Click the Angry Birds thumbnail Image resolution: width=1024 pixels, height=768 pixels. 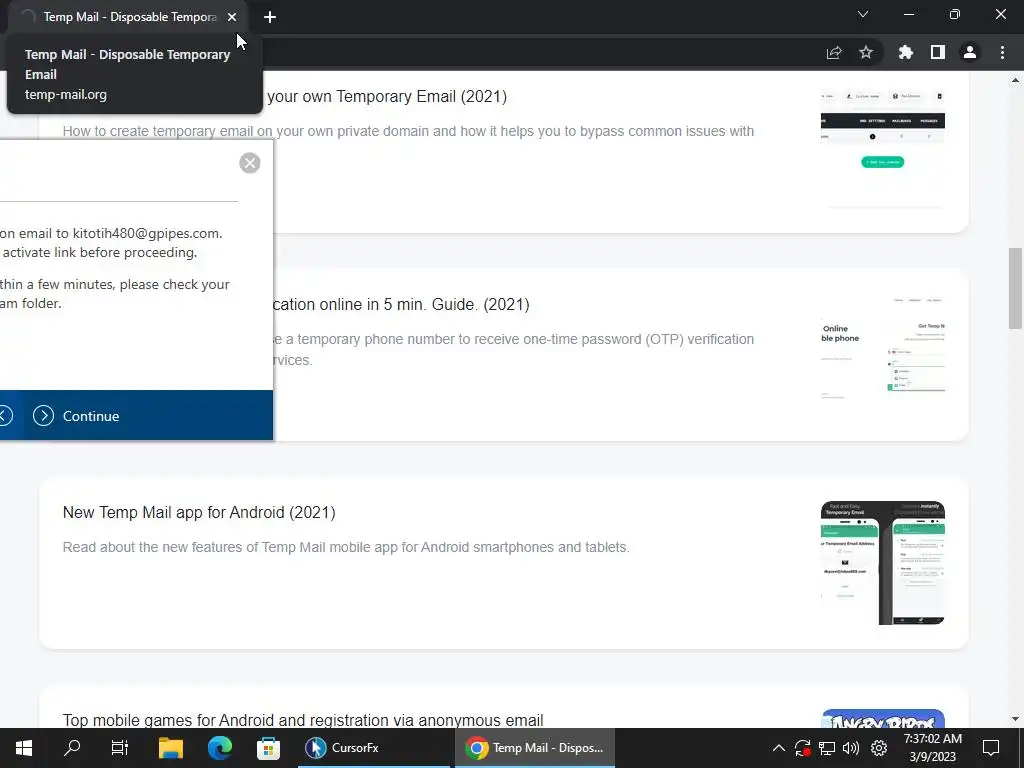point(882,719)
